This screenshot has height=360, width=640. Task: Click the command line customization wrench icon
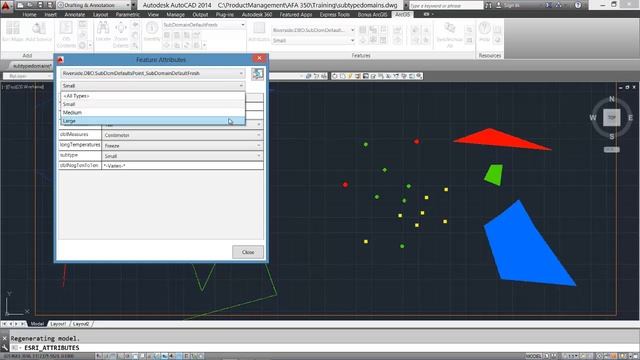point(4,348)
